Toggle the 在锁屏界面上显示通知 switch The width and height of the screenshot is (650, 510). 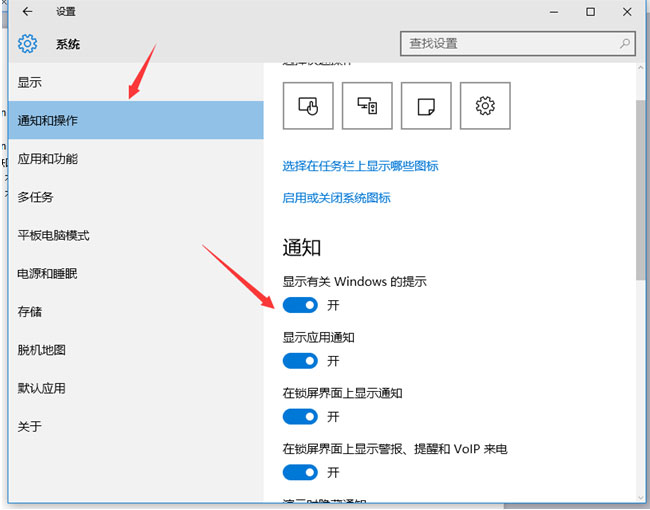300,416
